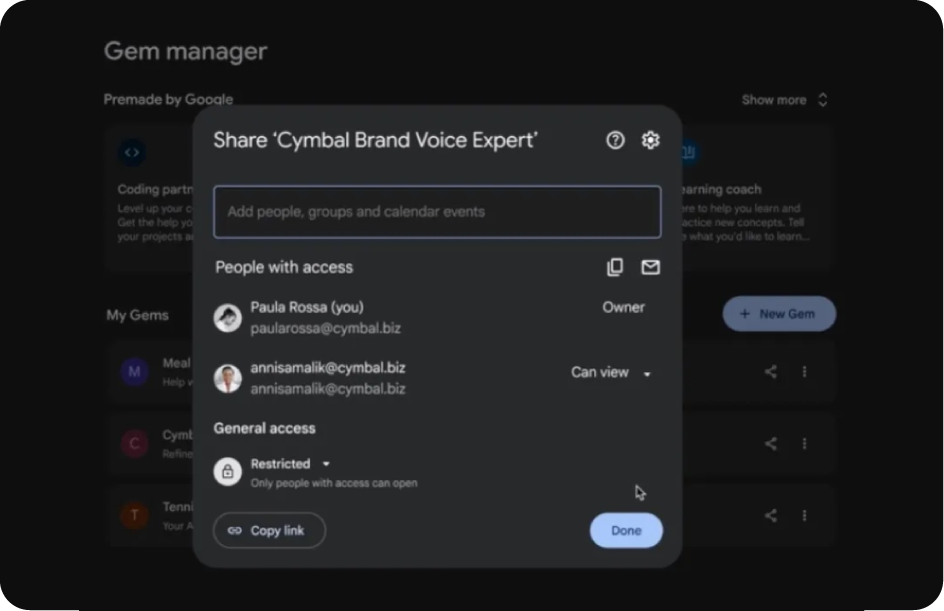
Task: Click the M avatar of Meal gem
Action: [x=134, y=371]
